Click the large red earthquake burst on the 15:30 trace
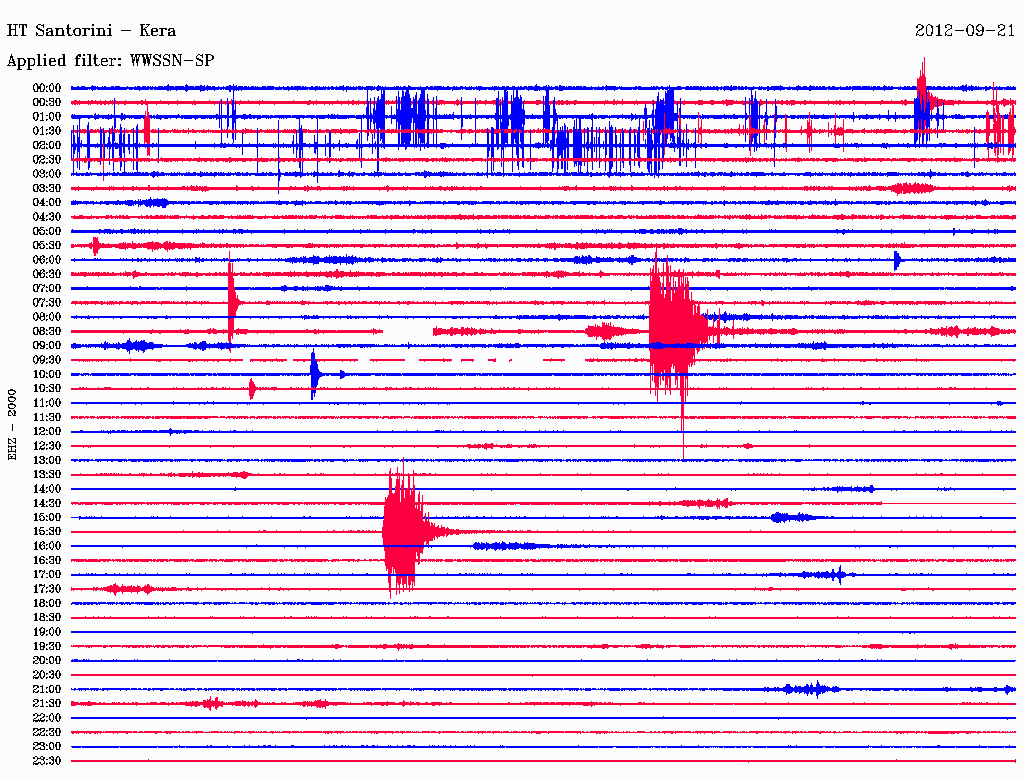Screen dimensions: 1024x780 pyautogui.click(x=405, y=530)
